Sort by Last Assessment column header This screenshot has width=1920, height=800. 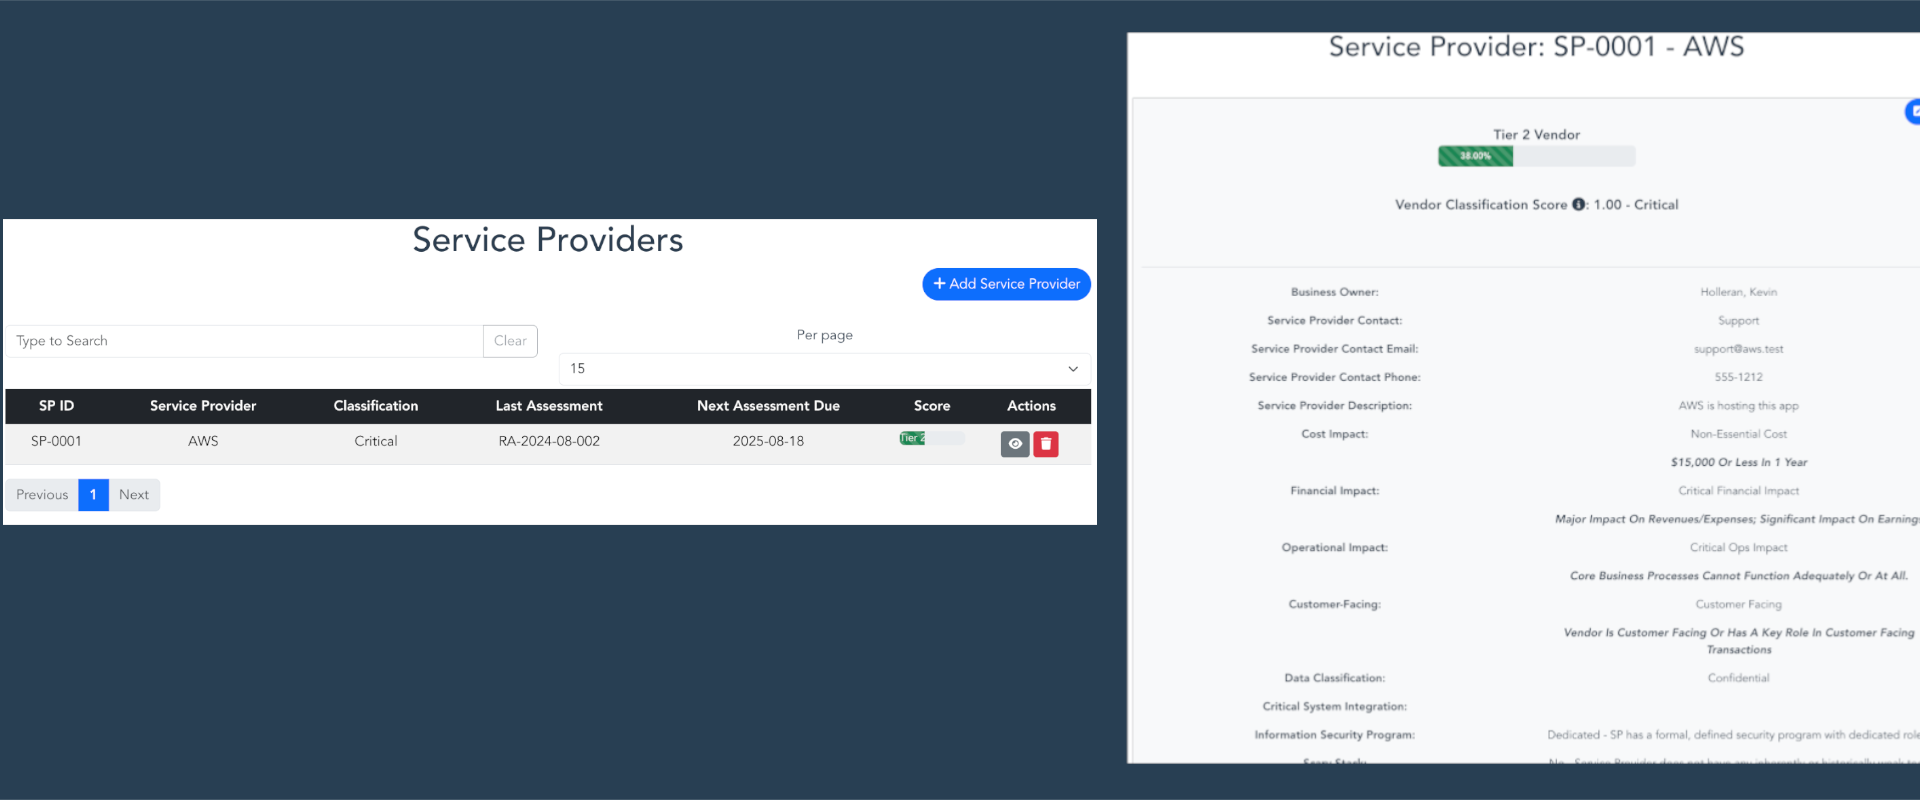click(549, 406)
